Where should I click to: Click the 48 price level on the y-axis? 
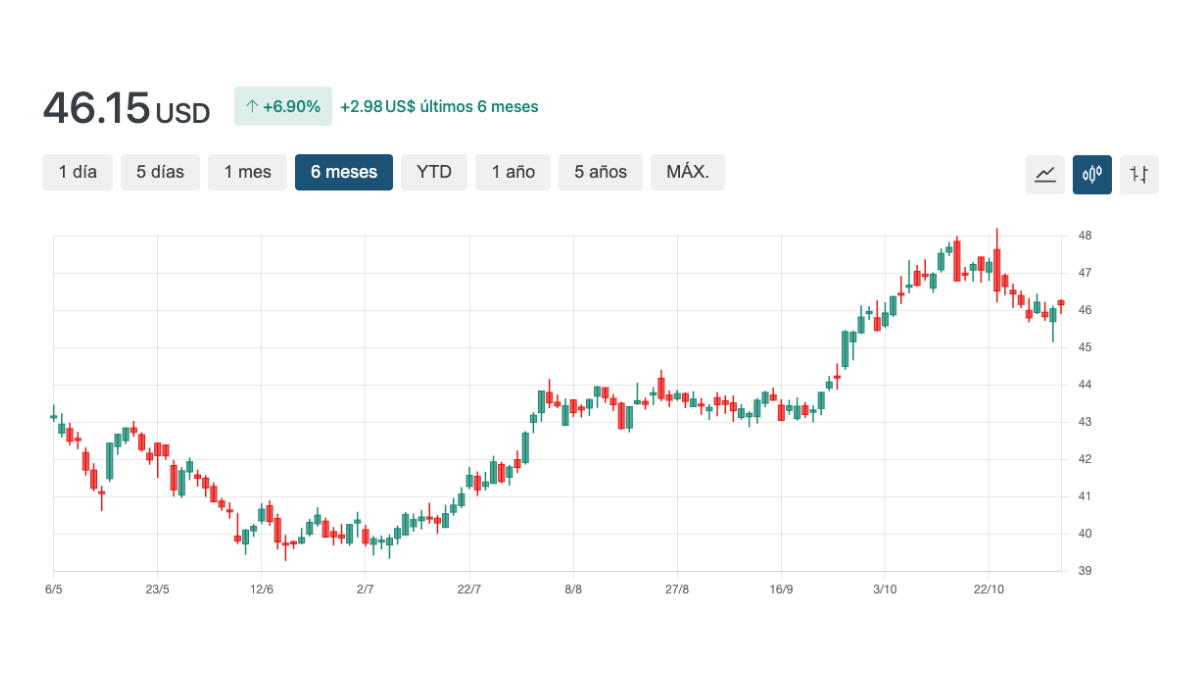[x=1084, y=236]
